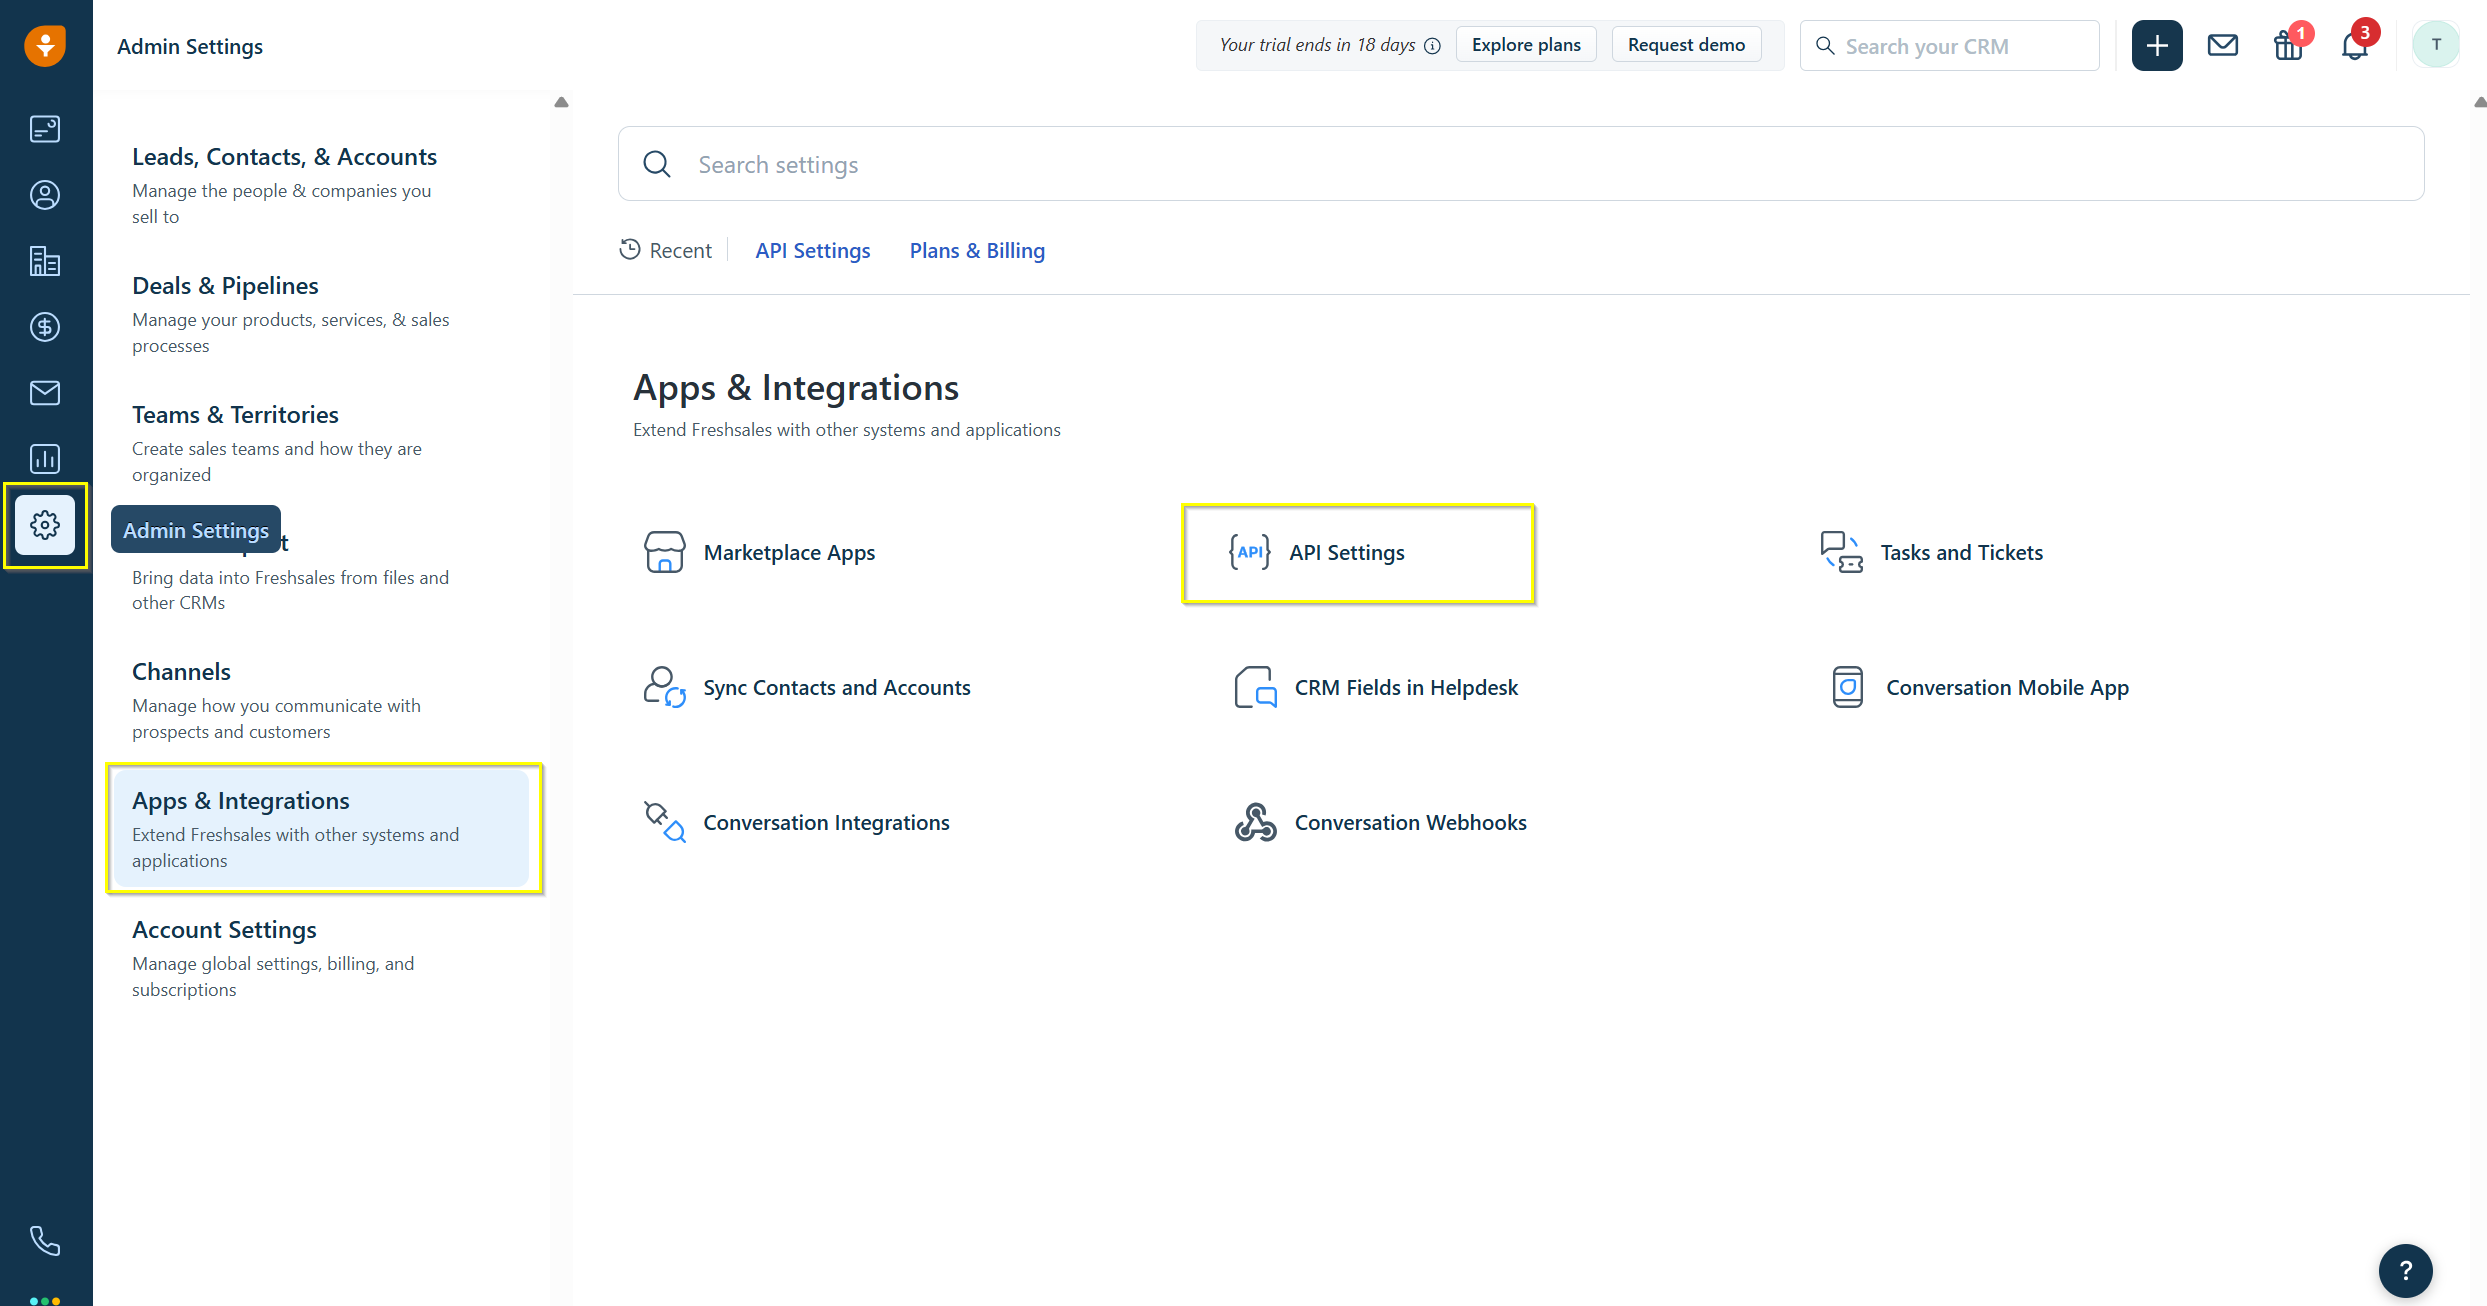Open the help question mark bubble
This screenshot has height=1306, width=2487.
click(2406, 1271)
